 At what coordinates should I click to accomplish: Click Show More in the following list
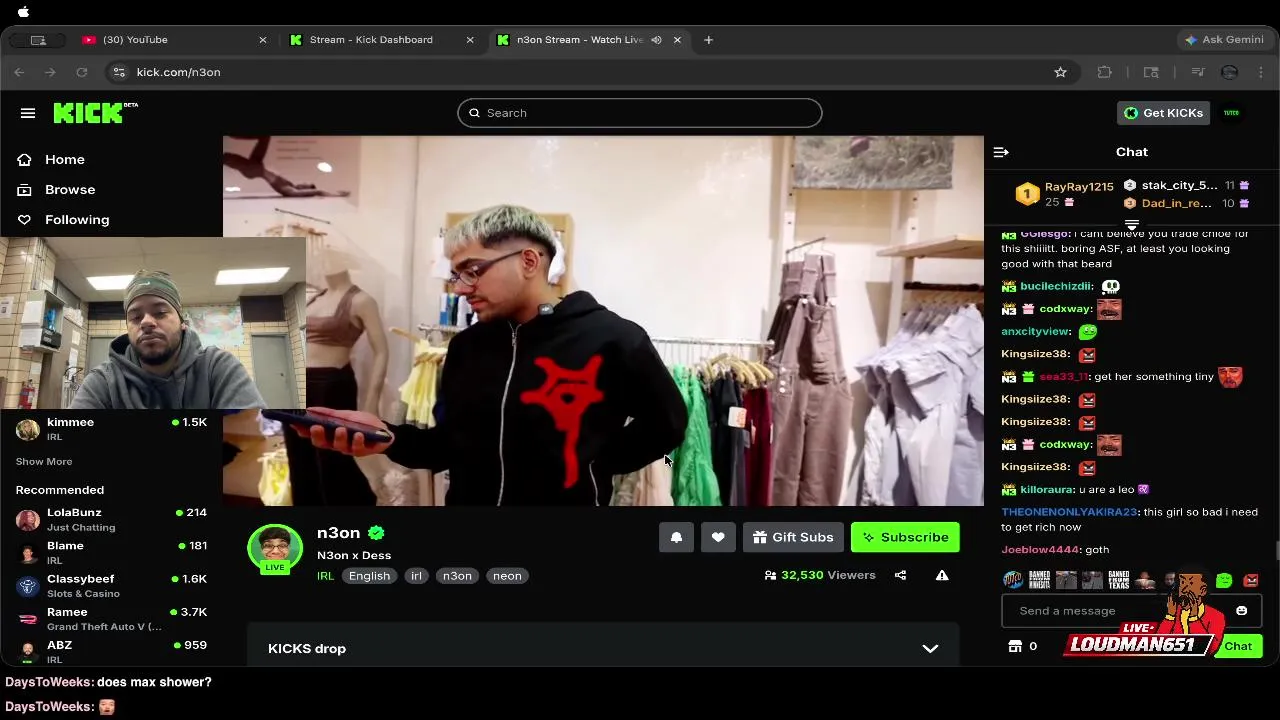click(x=44, y=462)
